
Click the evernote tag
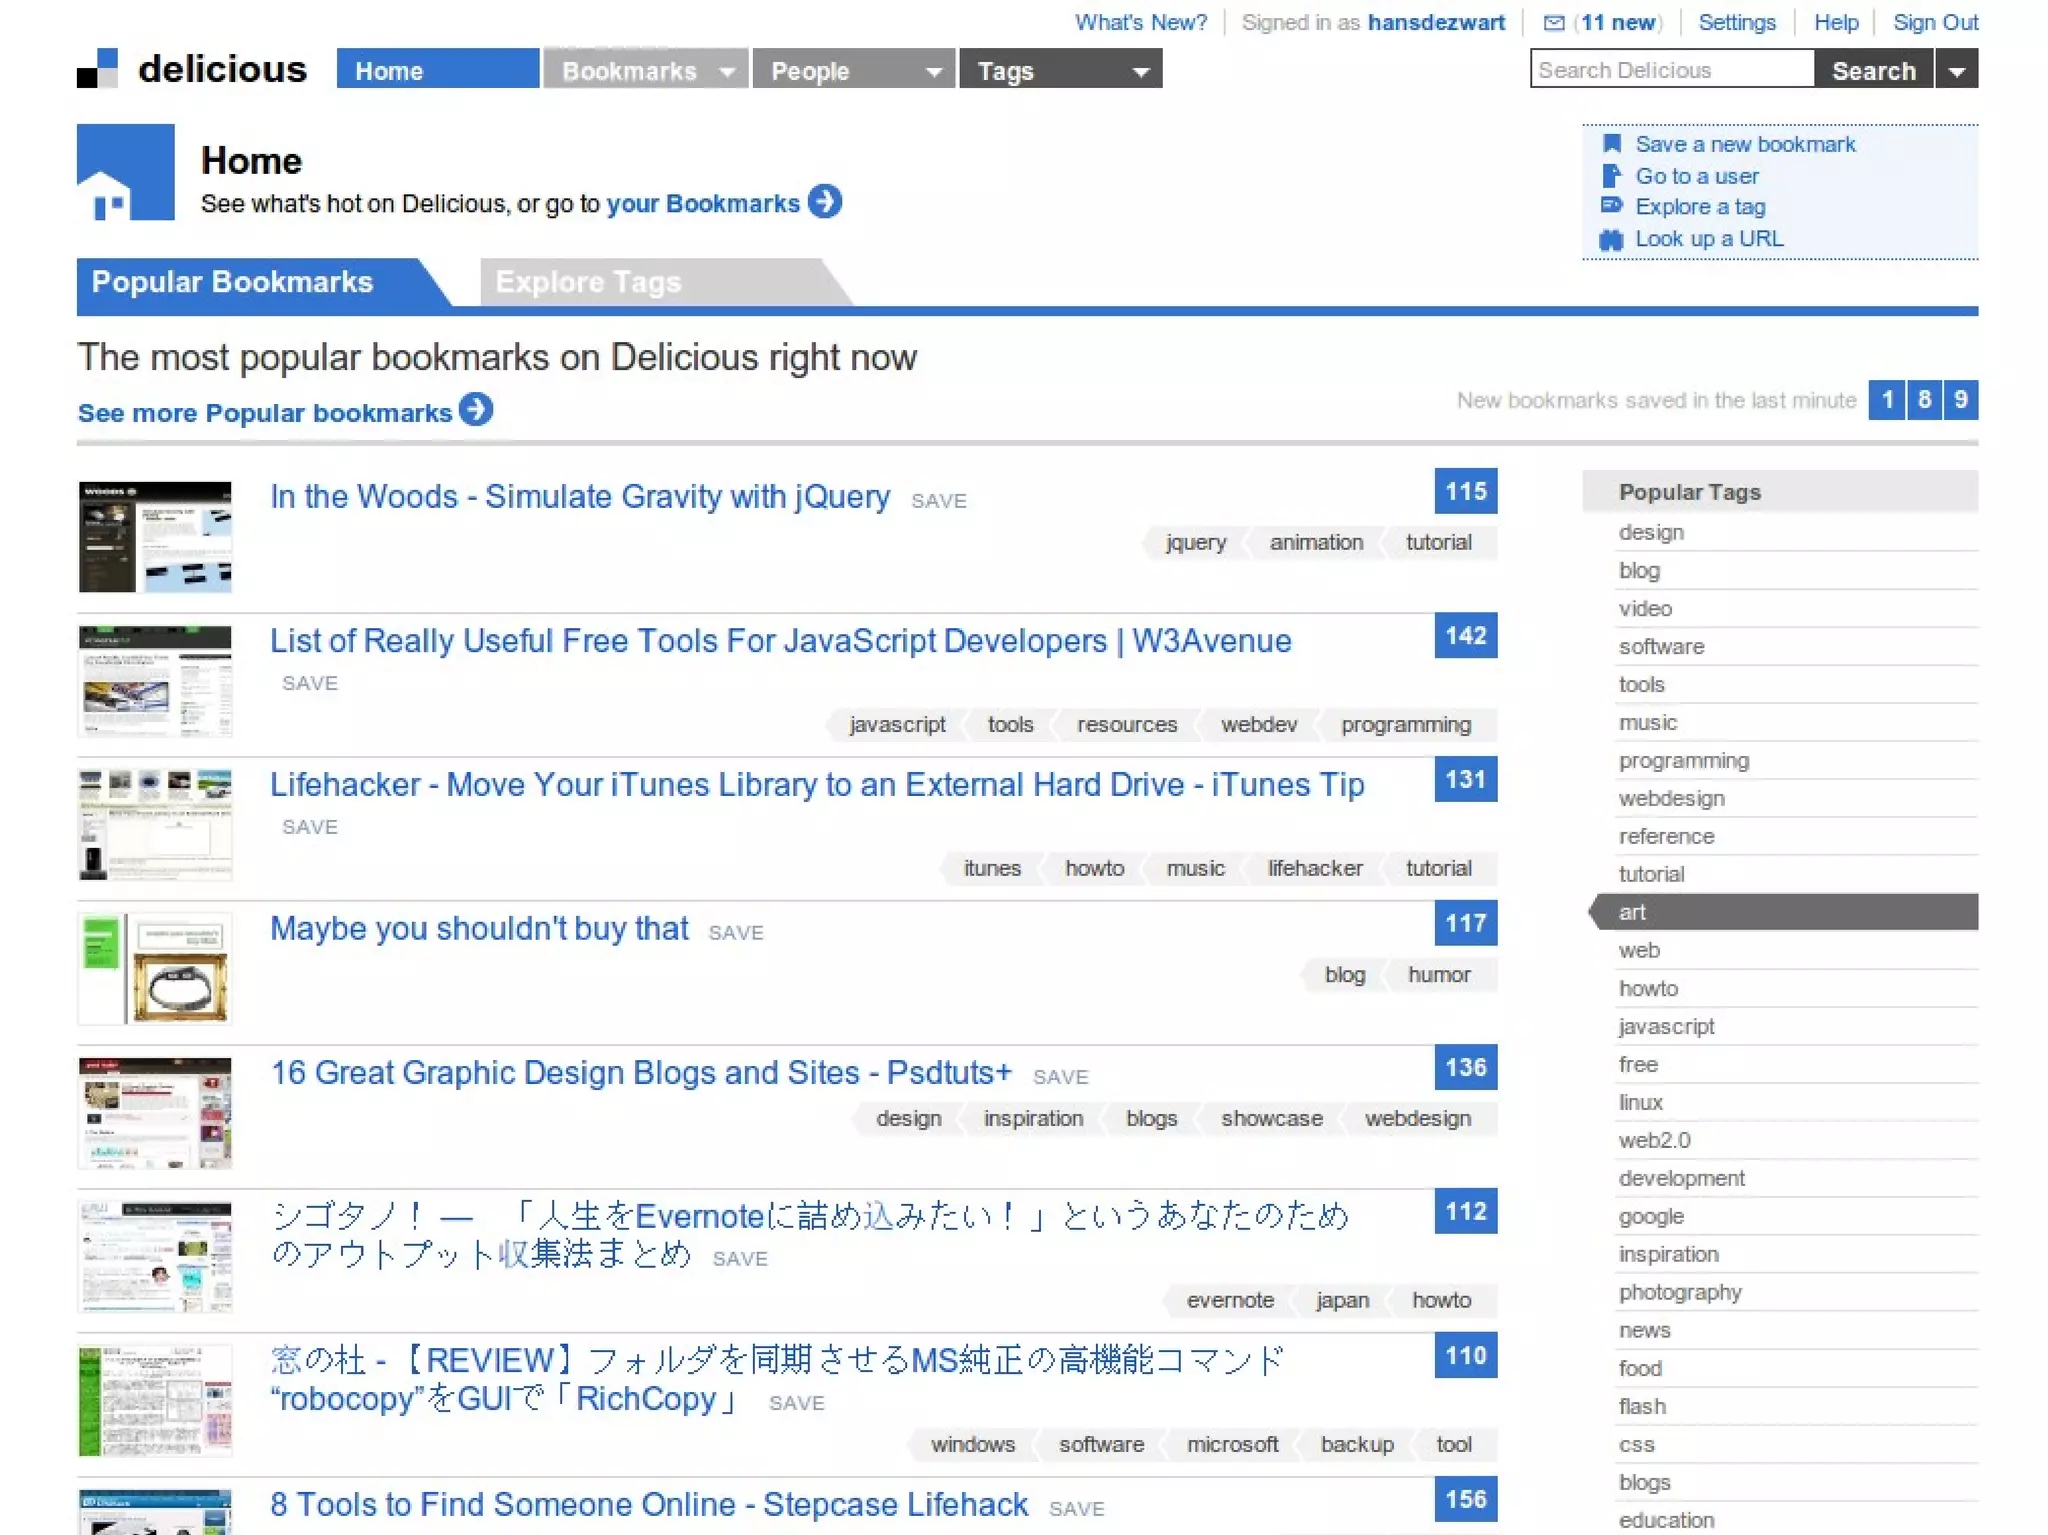pos(1230,1300)
